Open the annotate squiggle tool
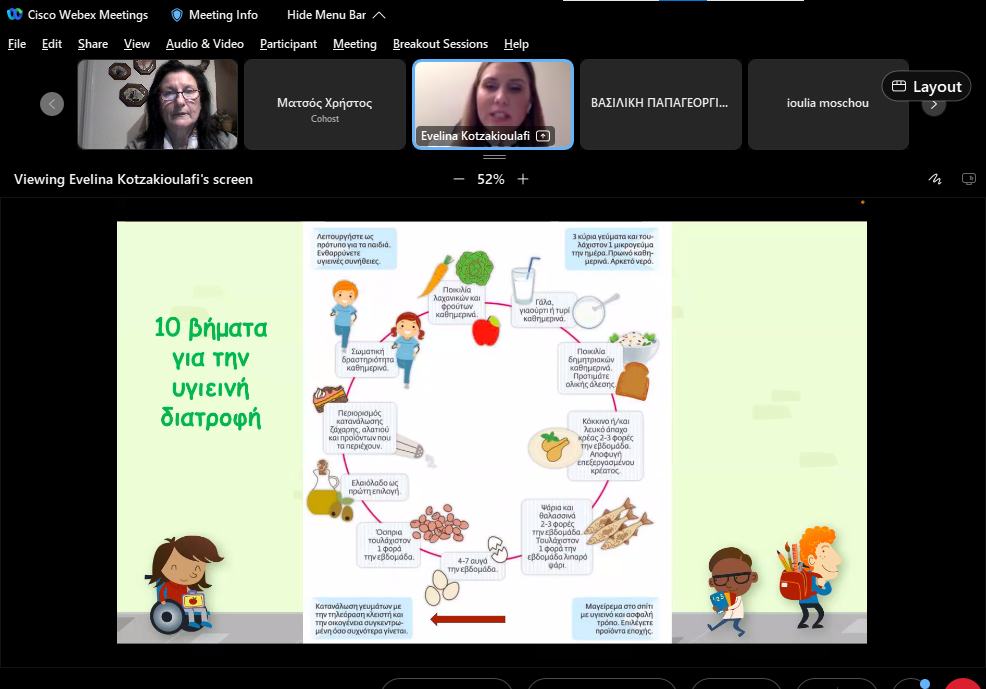 (x=935, y=179)
